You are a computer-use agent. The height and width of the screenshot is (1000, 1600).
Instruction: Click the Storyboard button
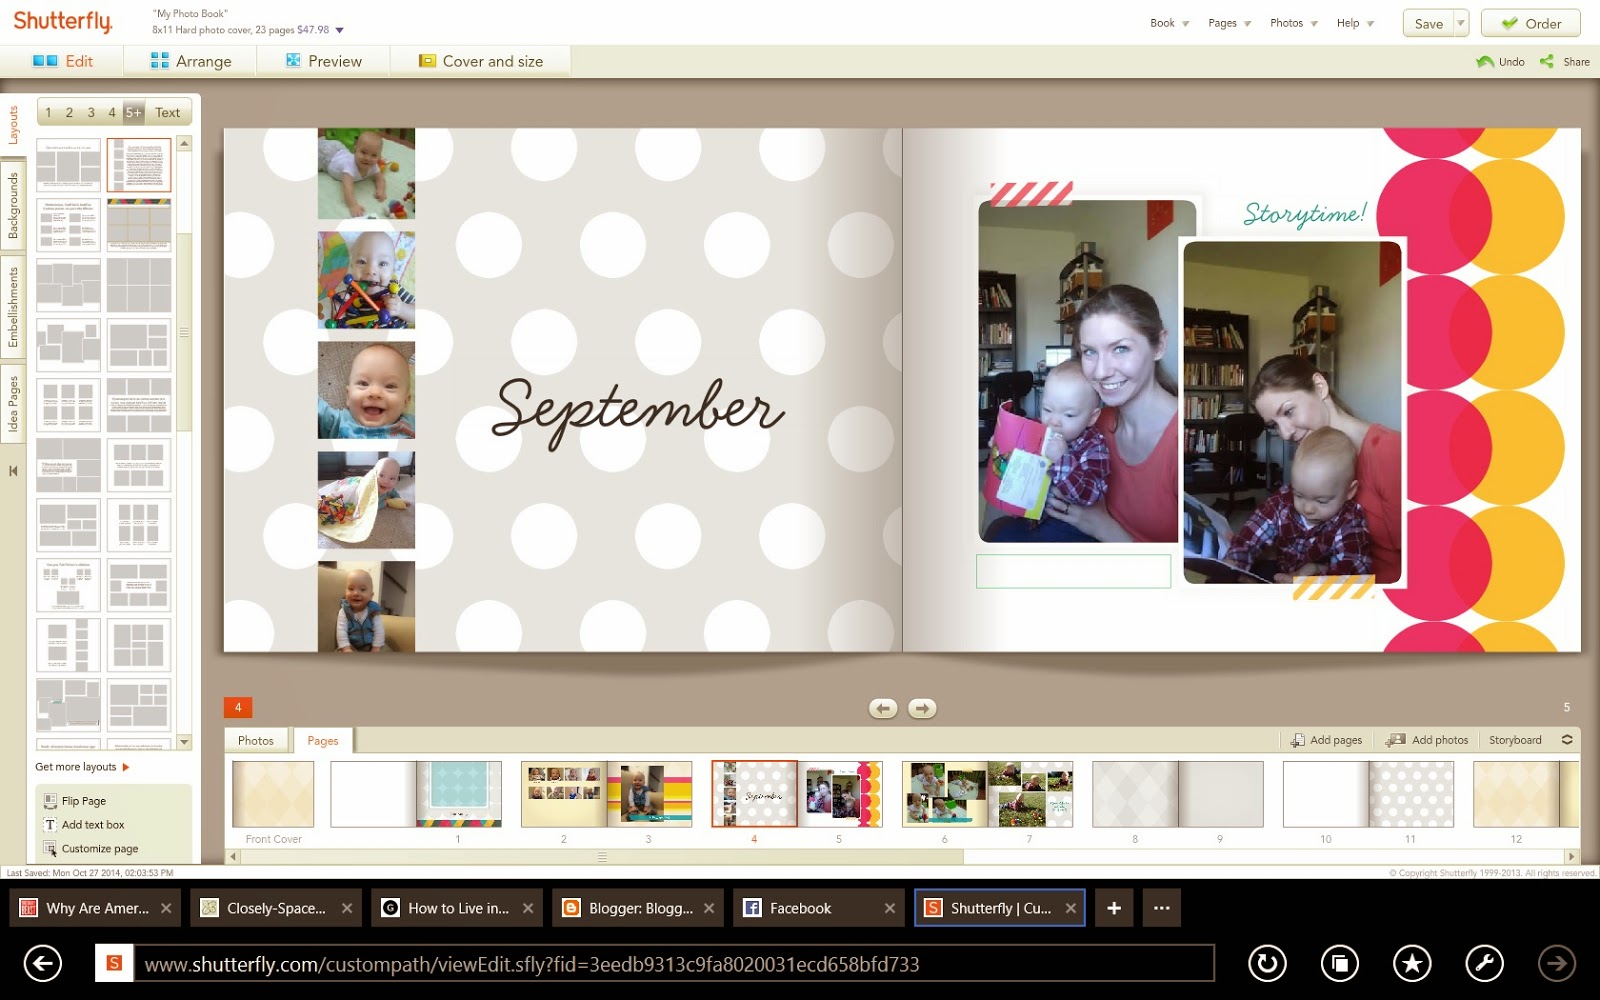[1515, 740]
